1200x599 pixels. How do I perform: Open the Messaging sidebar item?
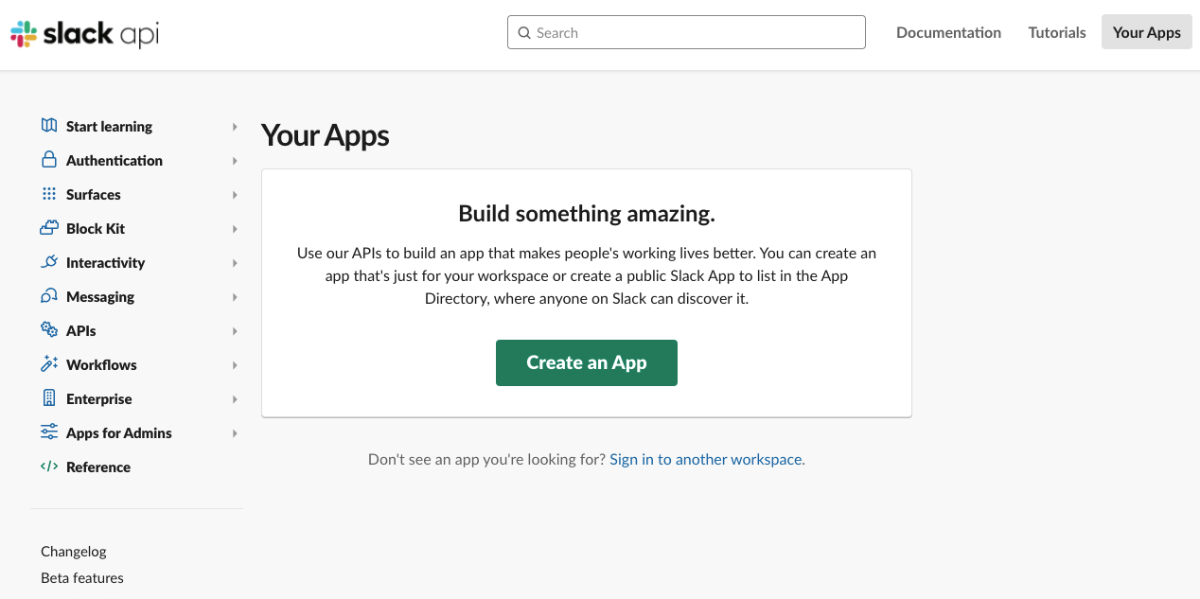pos(100,297)
